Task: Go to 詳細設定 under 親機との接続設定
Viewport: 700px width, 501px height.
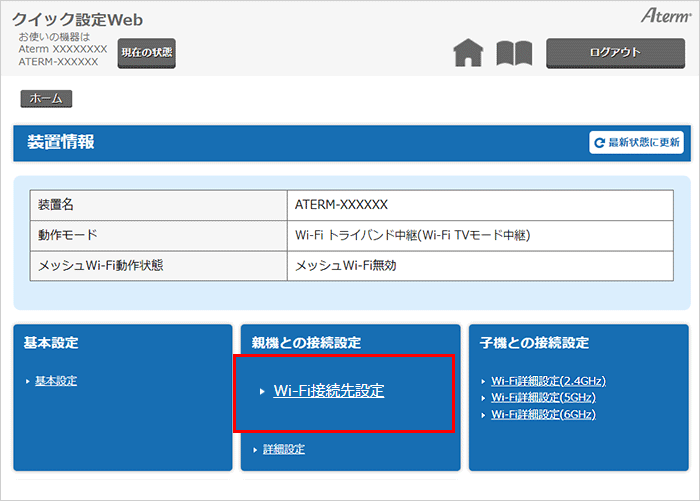Action: 284,449
